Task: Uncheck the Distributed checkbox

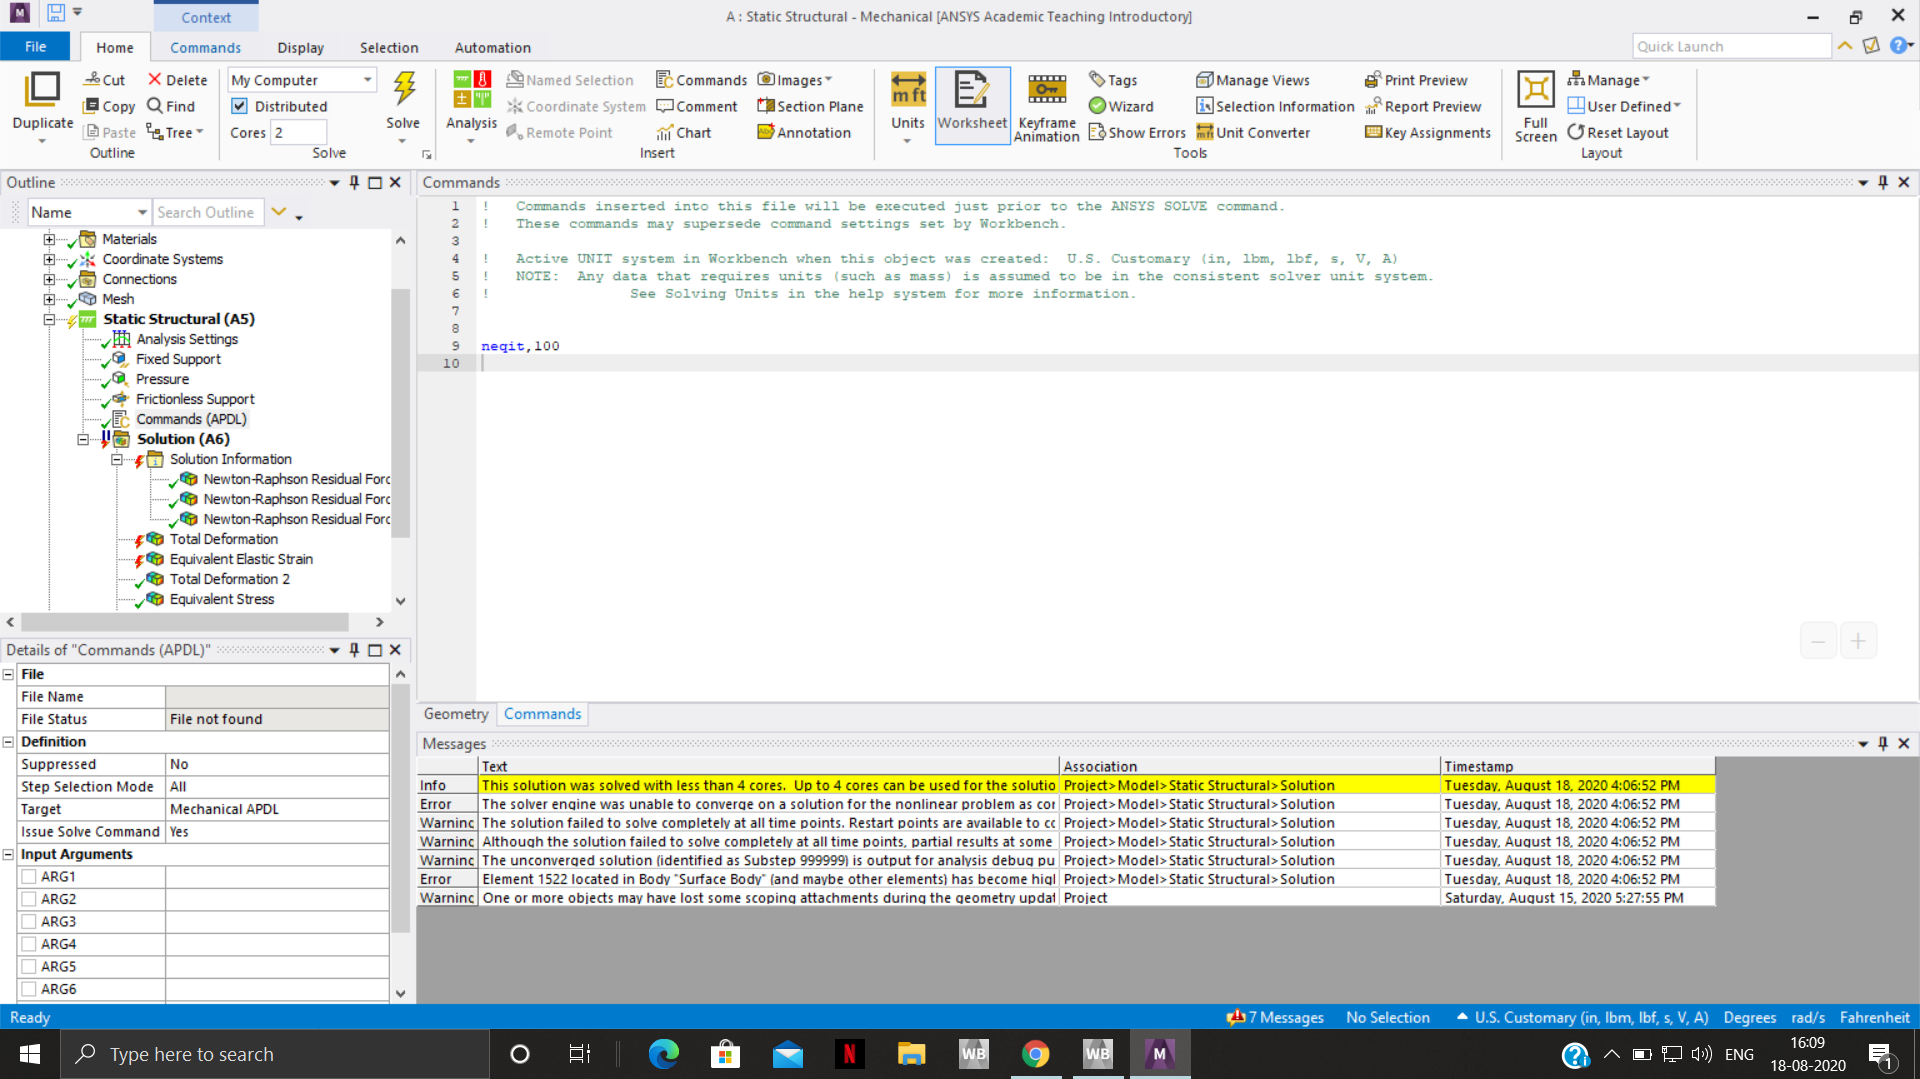Action: click(240, 106)
